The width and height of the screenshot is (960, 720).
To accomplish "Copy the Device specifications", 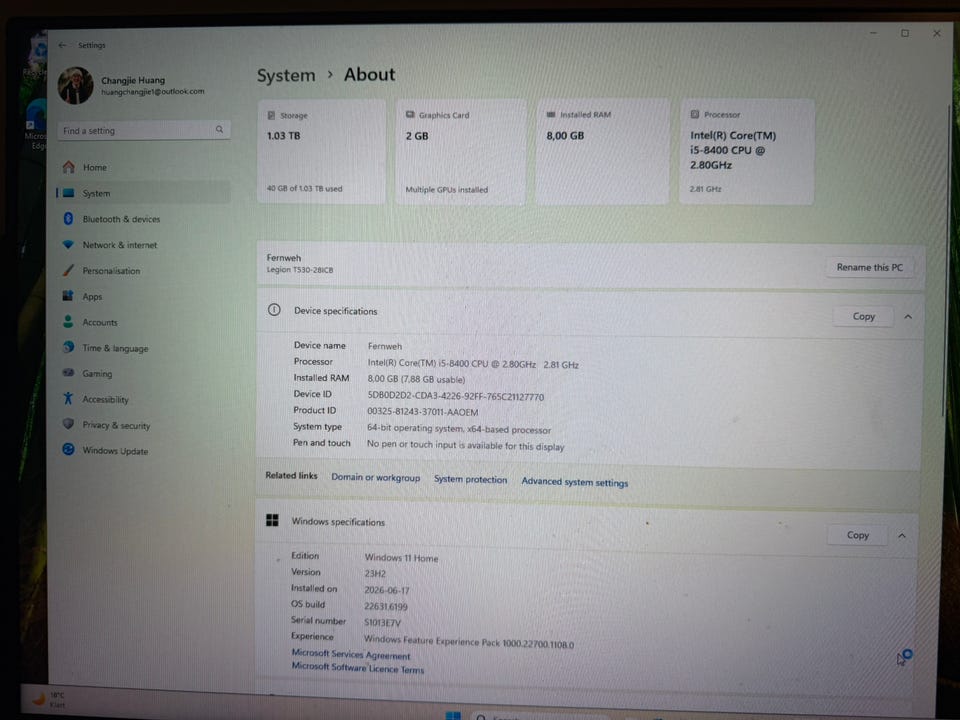I will click(x=863, y=317).
